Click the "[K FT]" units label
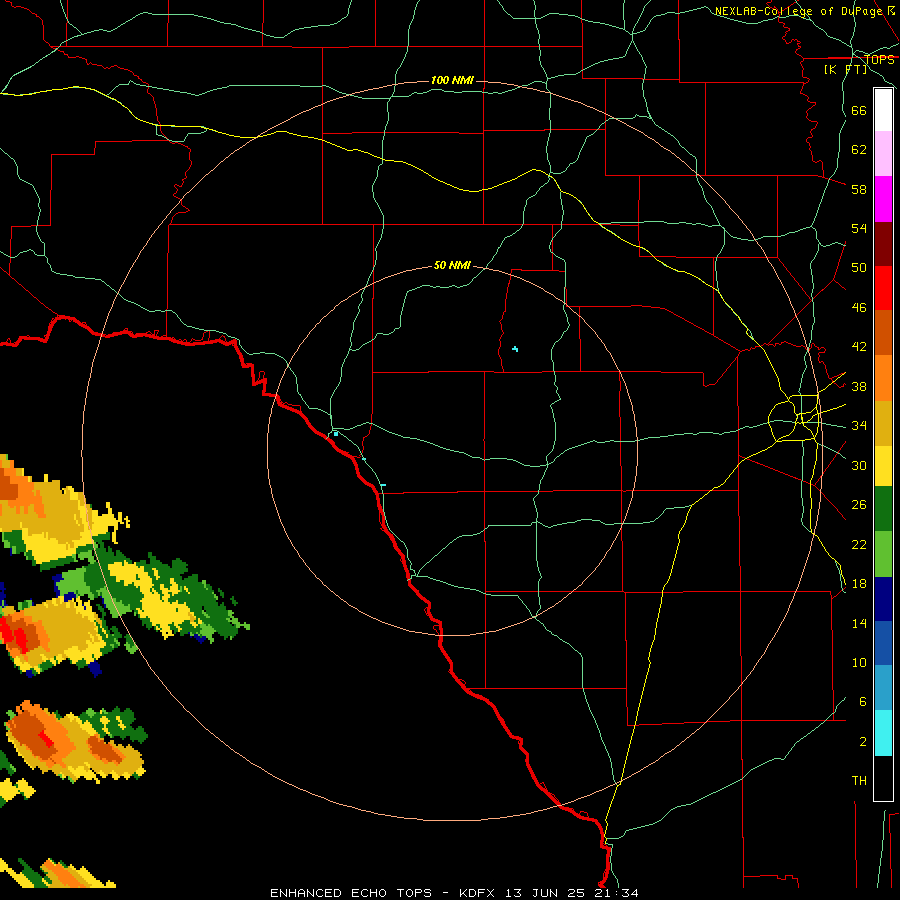900x900 pixels. 845,69
